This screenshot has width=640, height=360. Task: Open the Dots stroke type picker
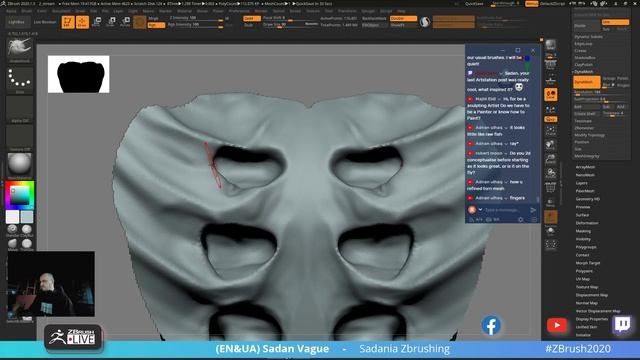tap(19, 80)
